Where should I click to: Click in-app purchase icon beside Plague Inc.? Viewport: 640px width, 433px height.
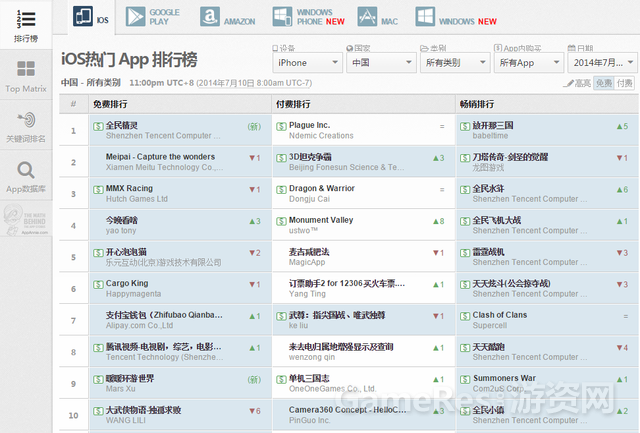[x=281, y=126]
